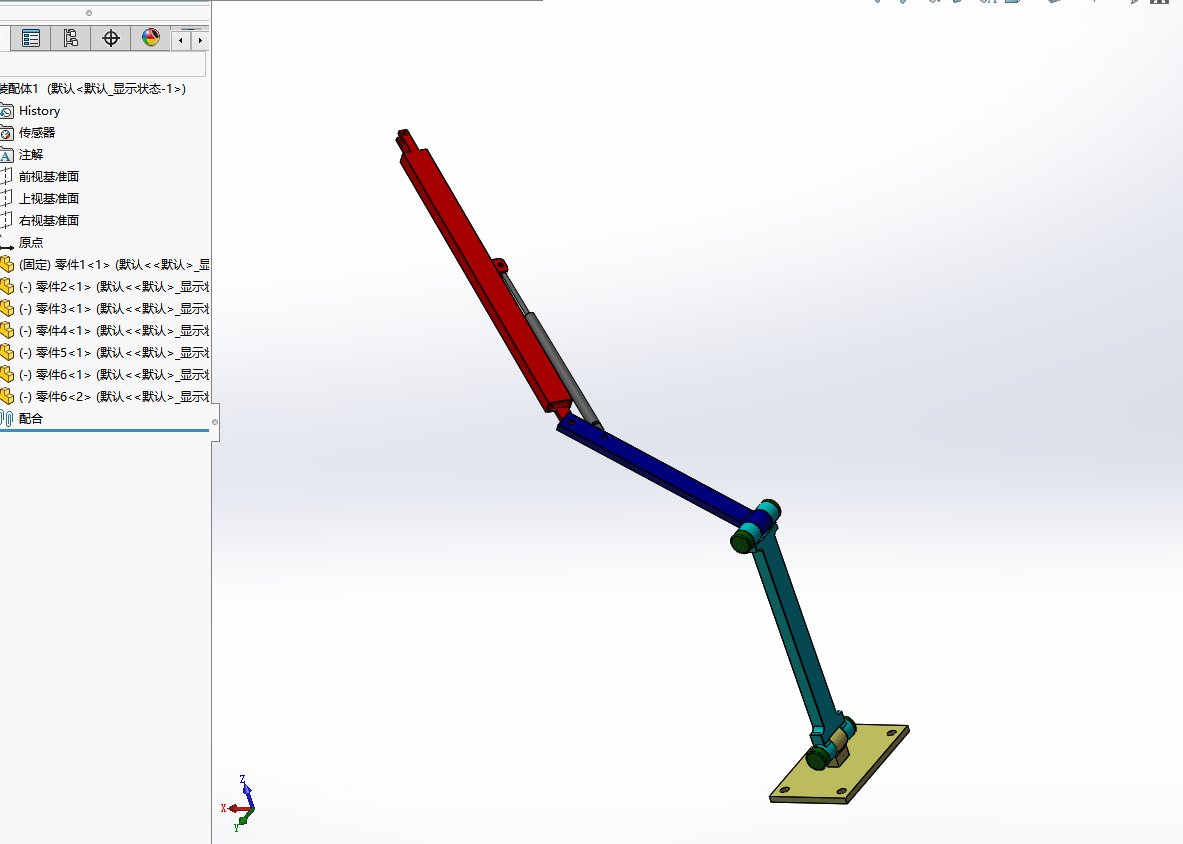1183x844 pixels.
Task: Click the panel's top grip handle
Action: [89, 13]
